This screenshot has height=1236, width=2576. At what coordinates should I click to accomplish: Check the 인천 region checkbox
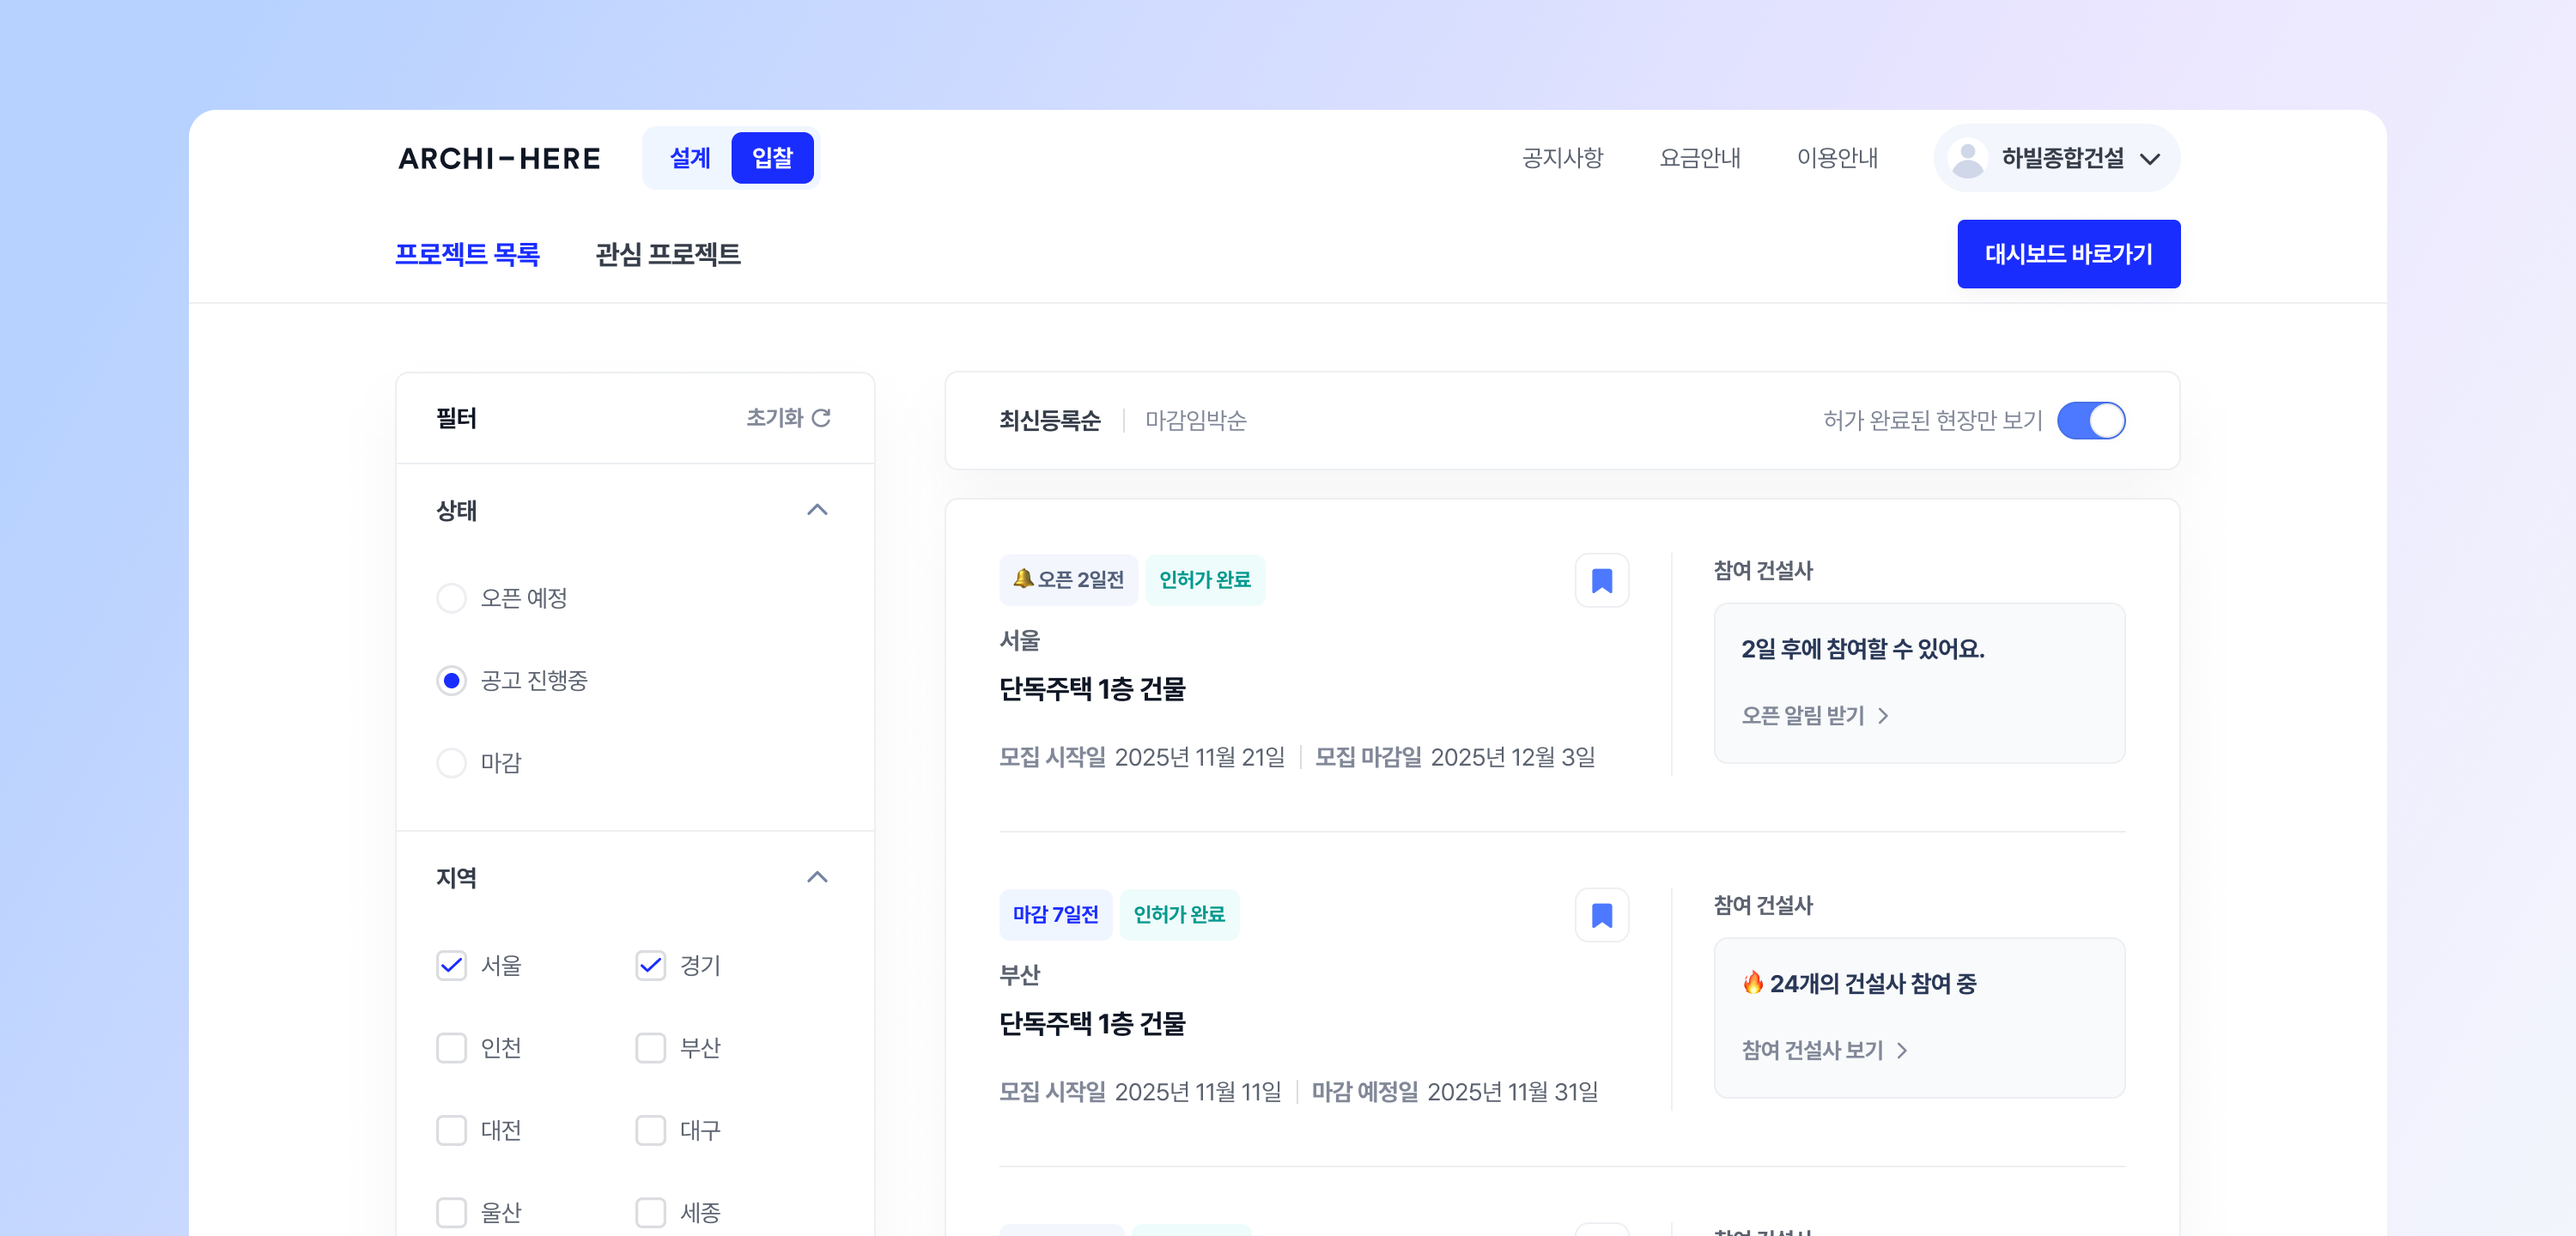pos(451,1048)
